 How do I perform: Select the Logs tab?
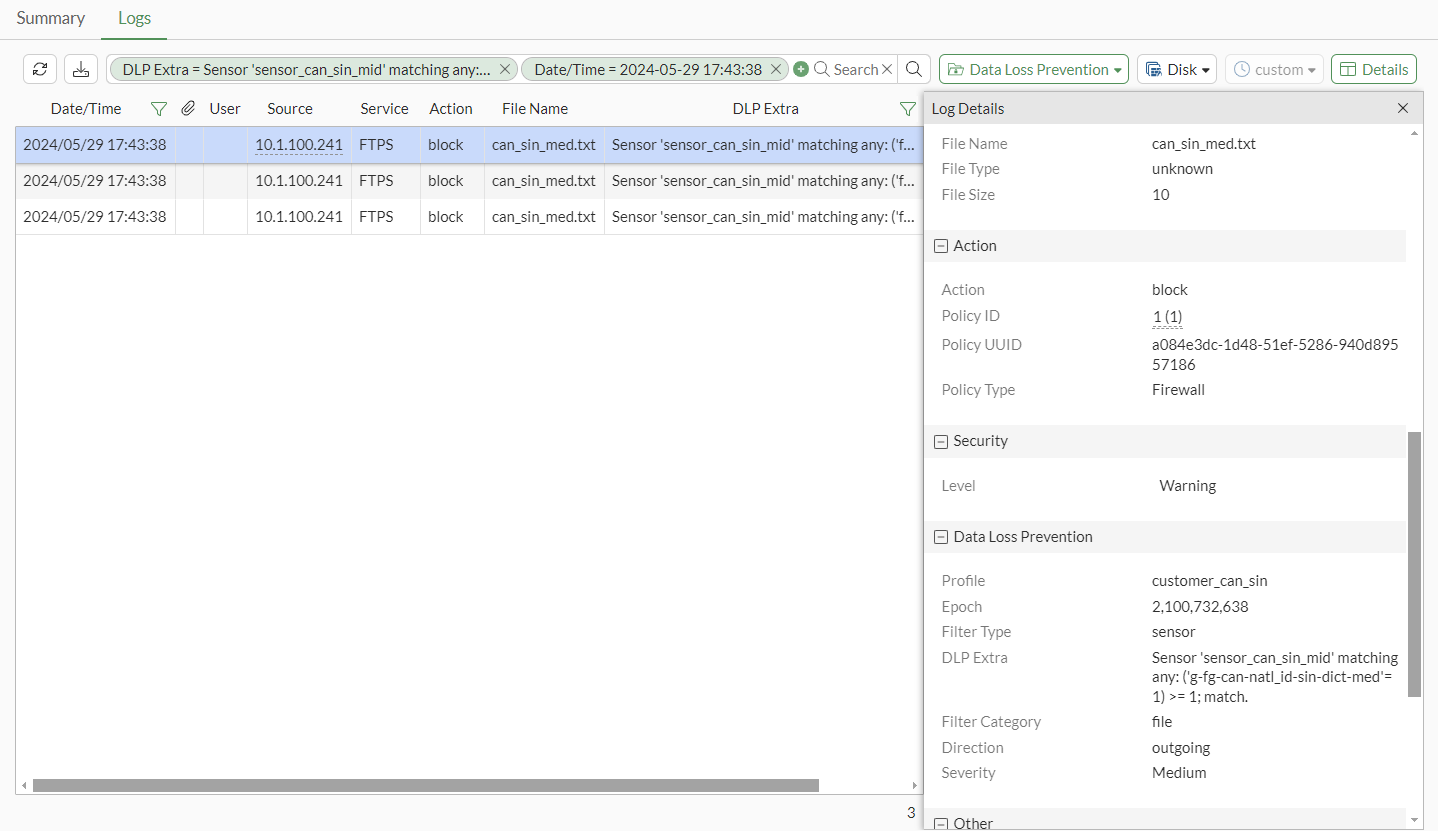(x=134, y=18)
